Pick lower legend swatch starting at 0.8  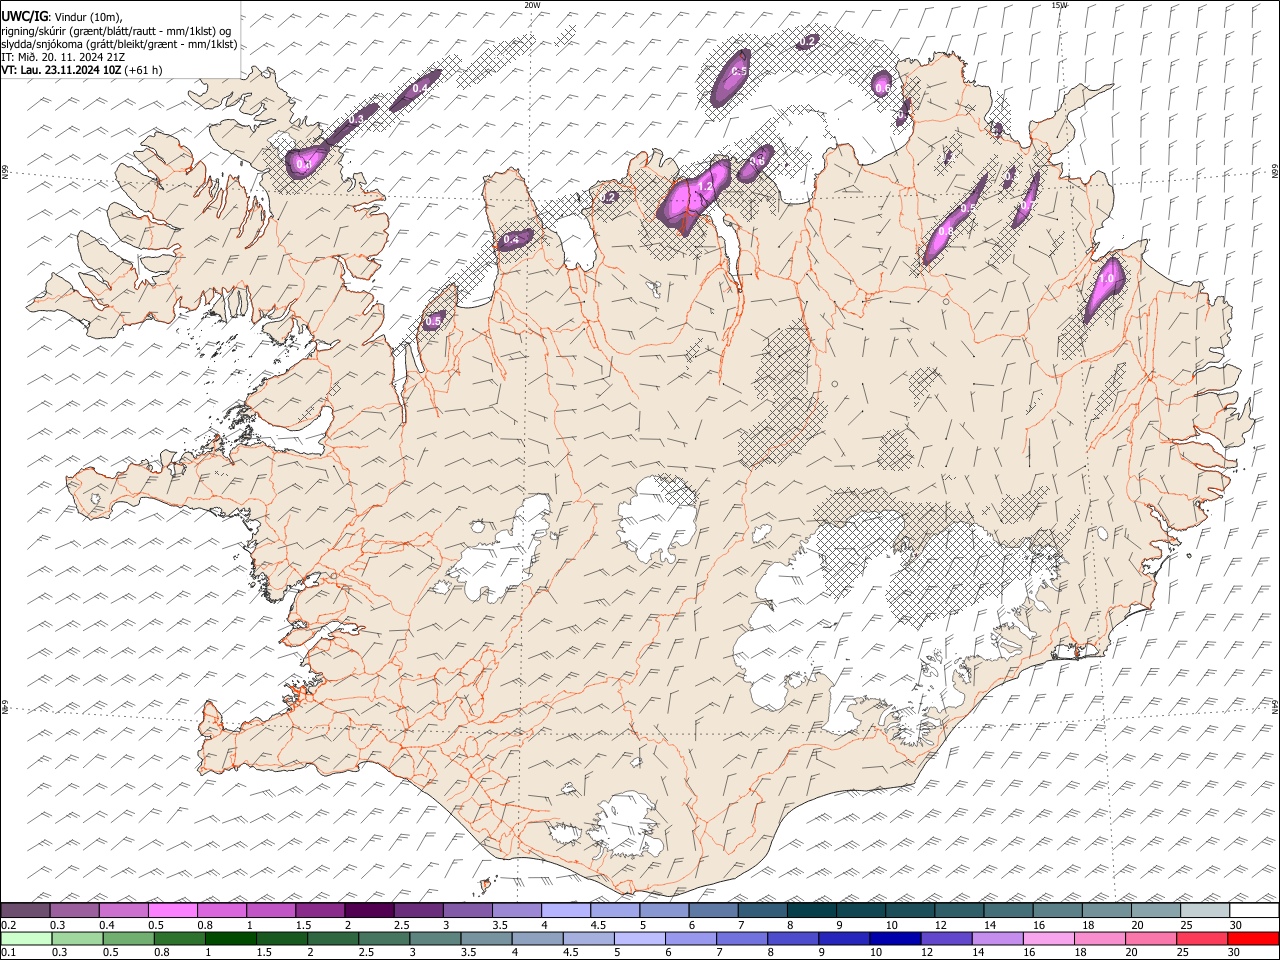[179, 938]
